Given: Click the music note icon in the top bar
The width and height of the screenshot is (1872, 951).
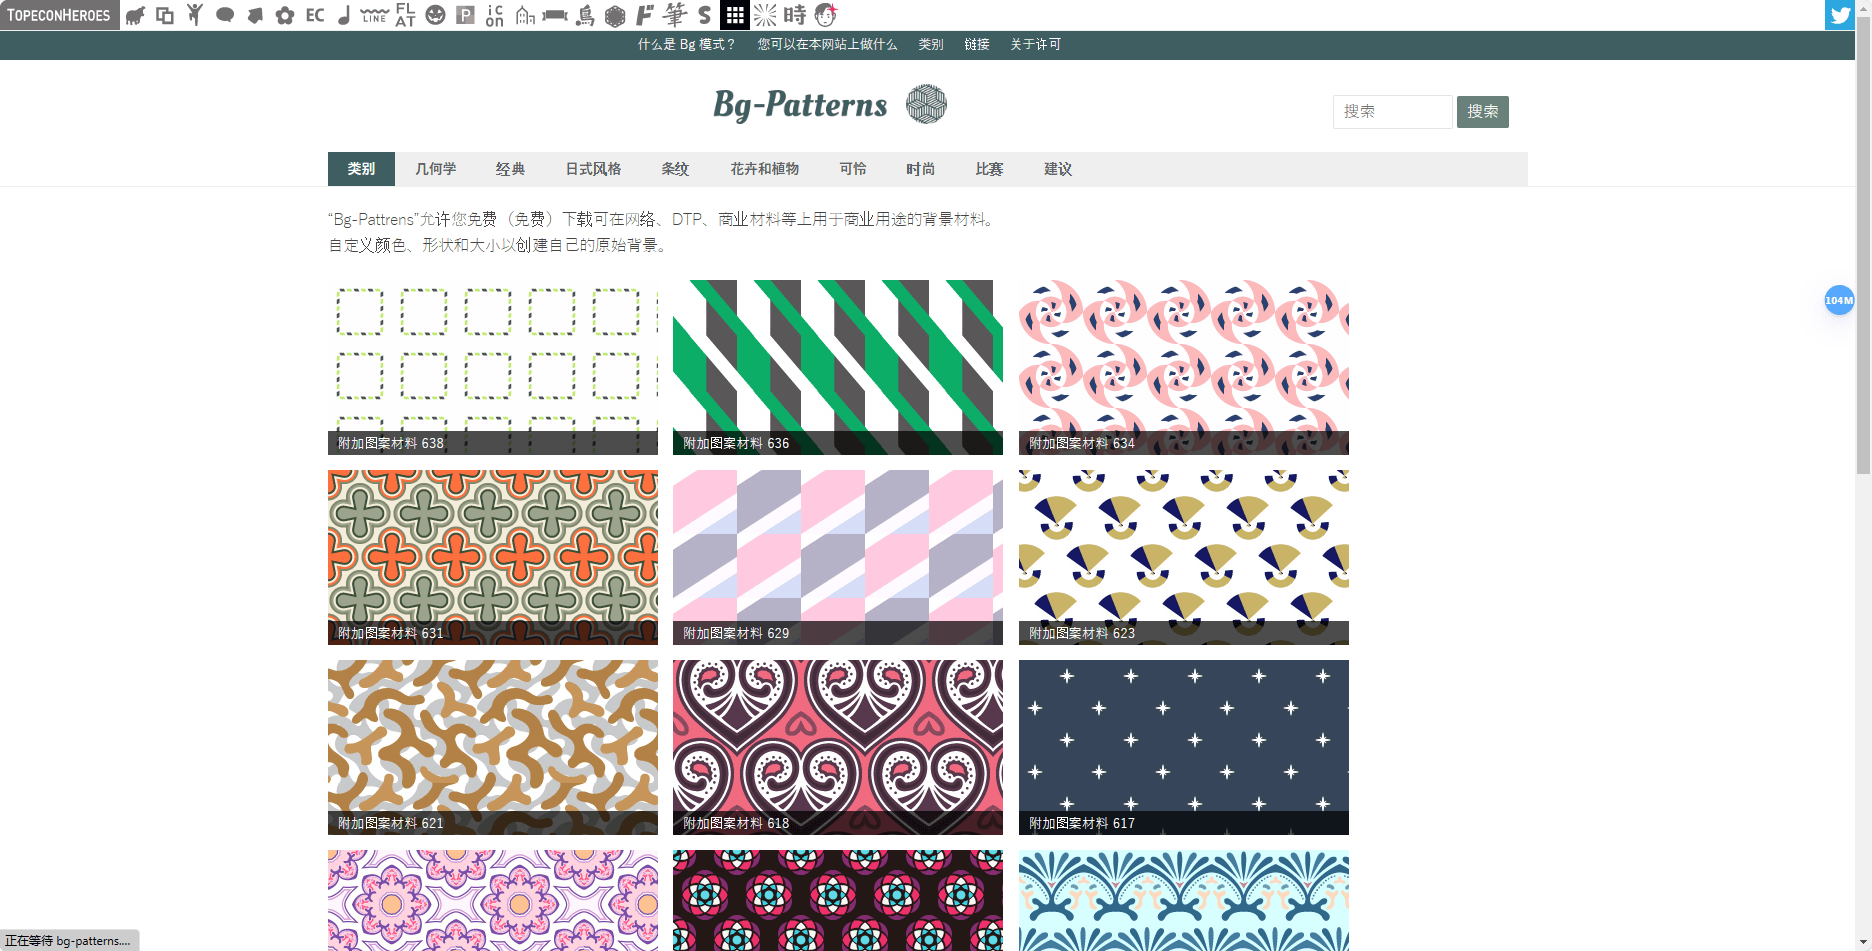Looking at the screenshot, I should coord(344,15).
